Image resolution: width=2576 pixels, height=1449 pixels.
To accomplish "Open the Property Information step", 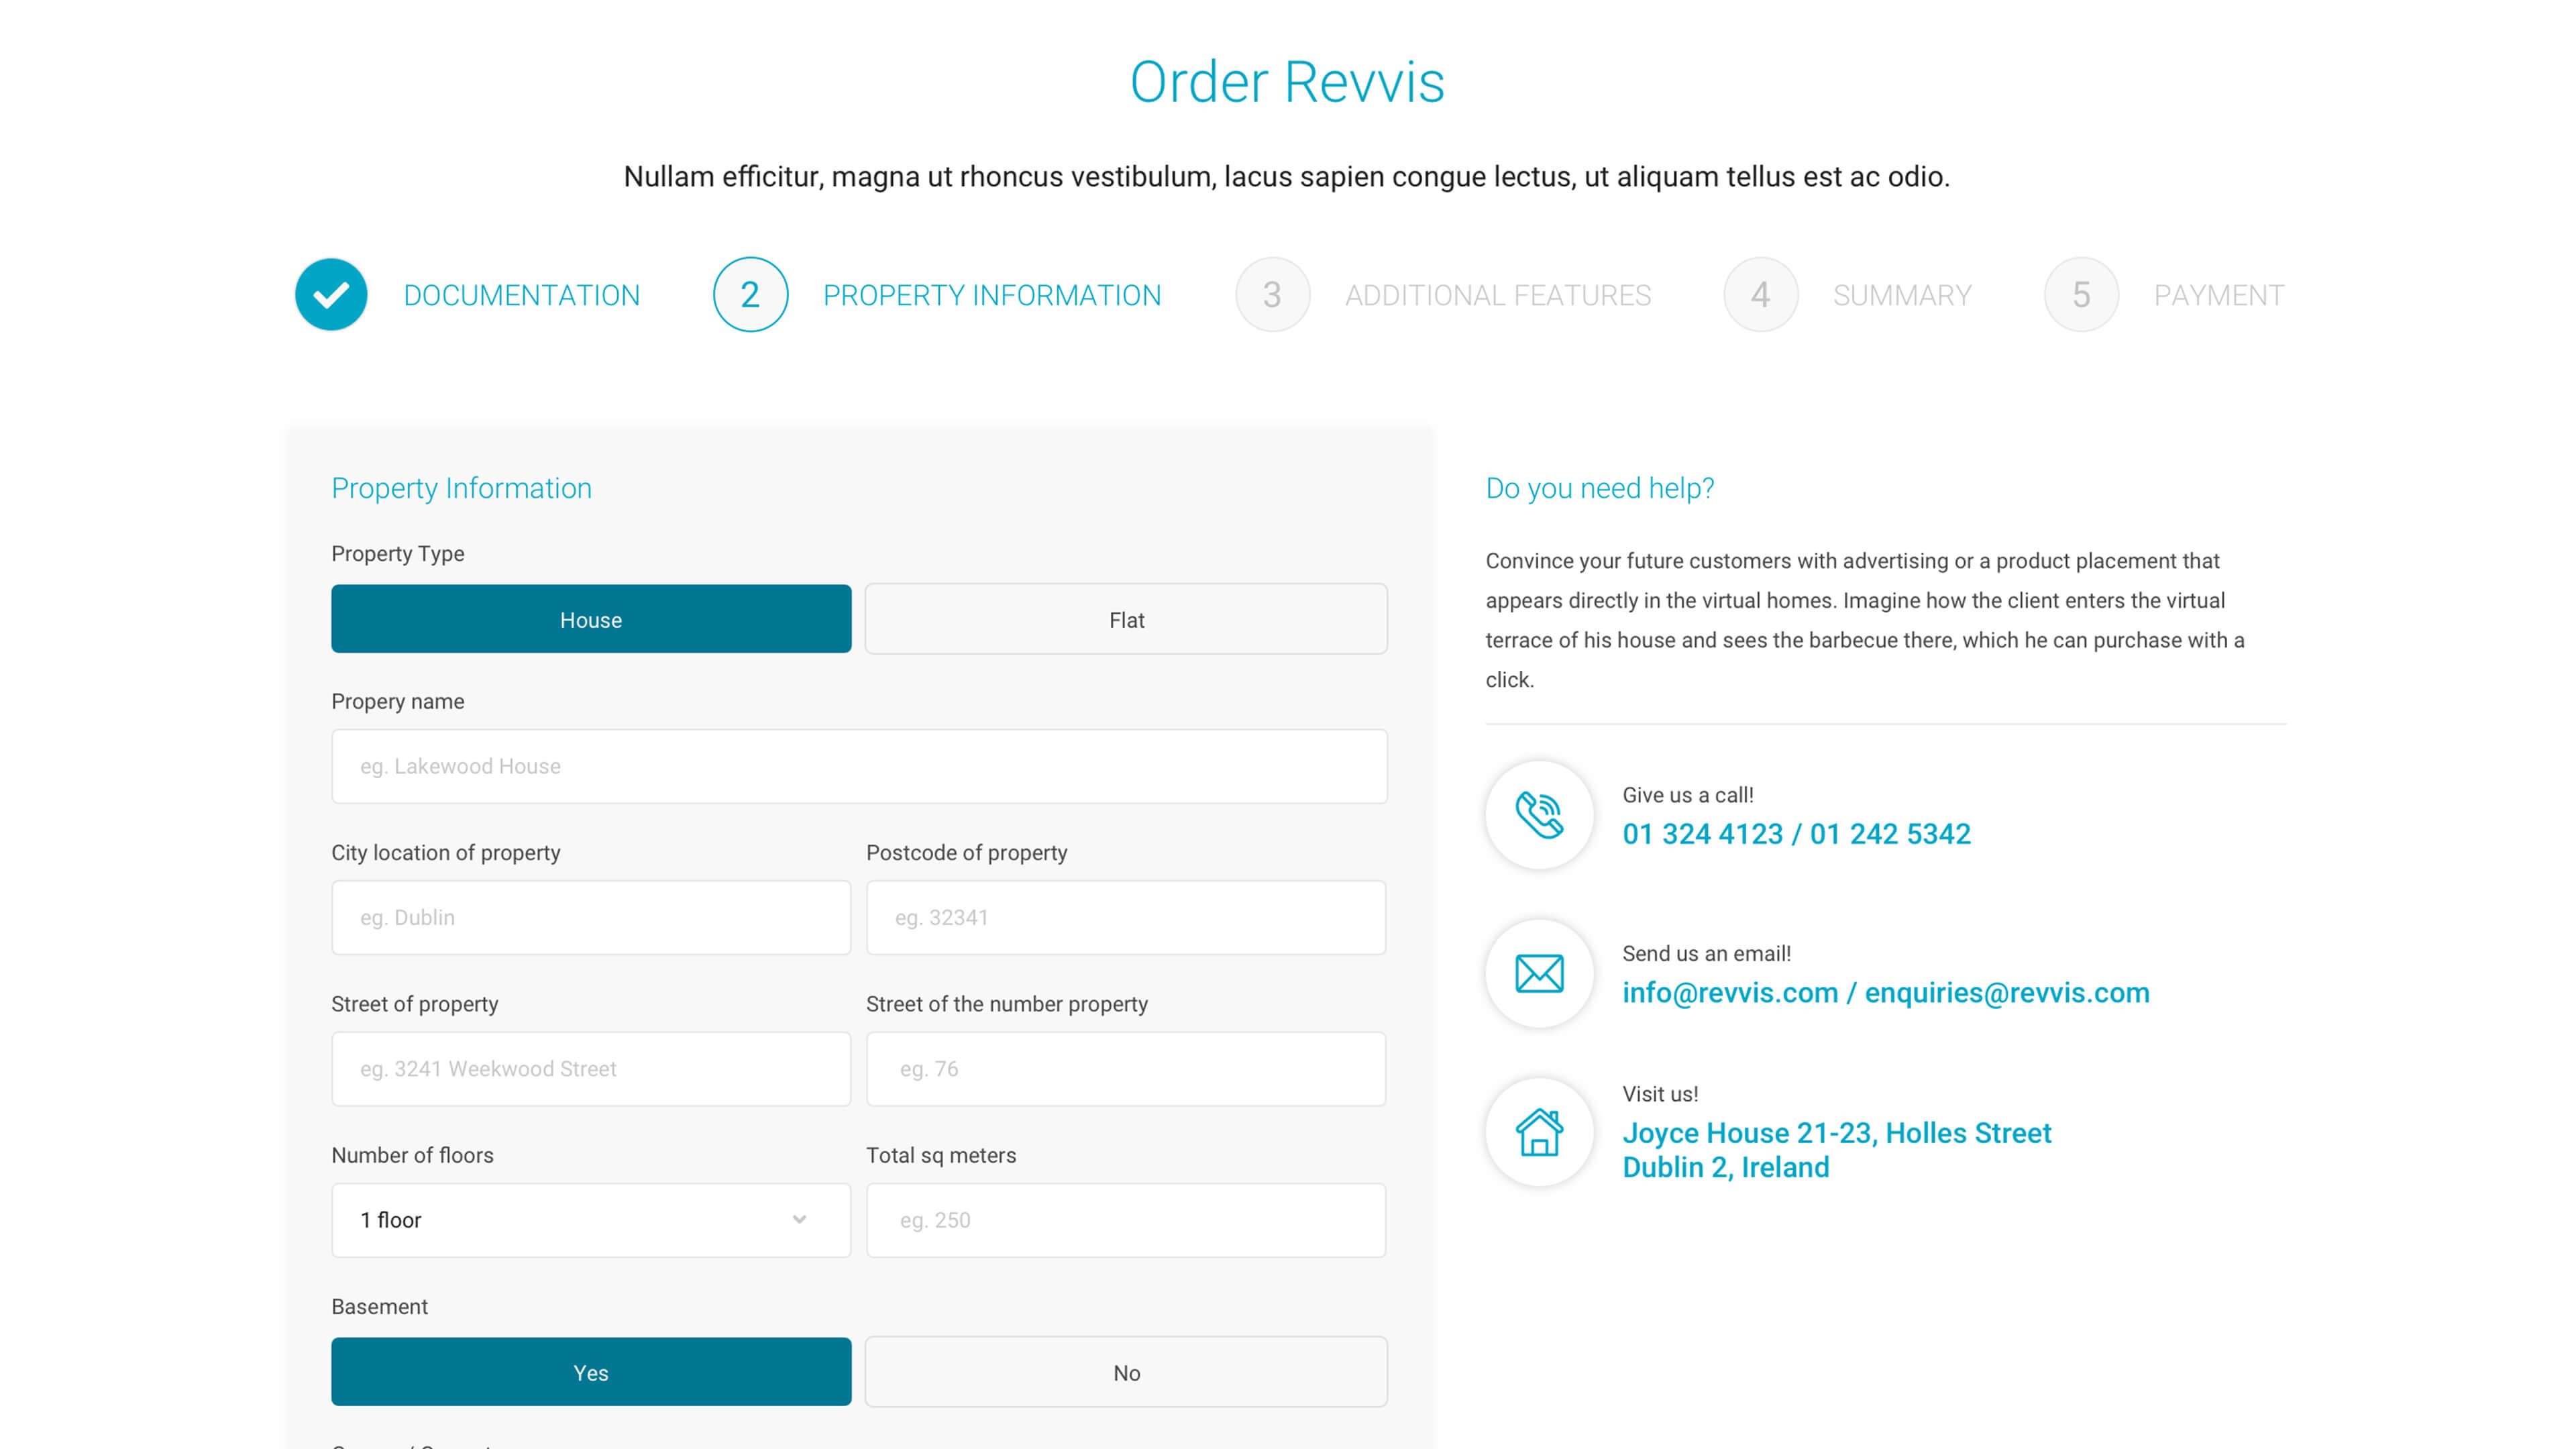I will point(991,295).
